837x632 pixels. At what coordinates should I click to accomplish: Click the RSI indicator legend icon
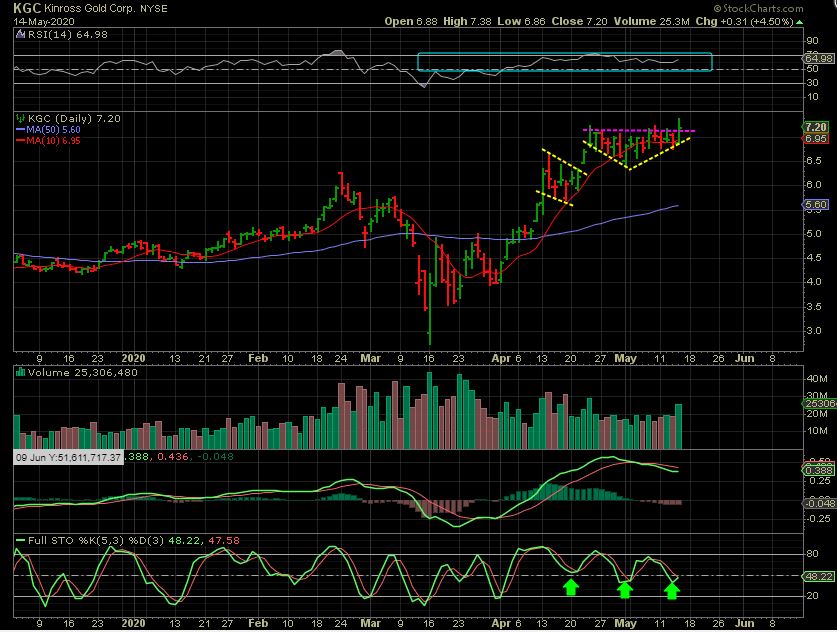(x=20, y=35)
